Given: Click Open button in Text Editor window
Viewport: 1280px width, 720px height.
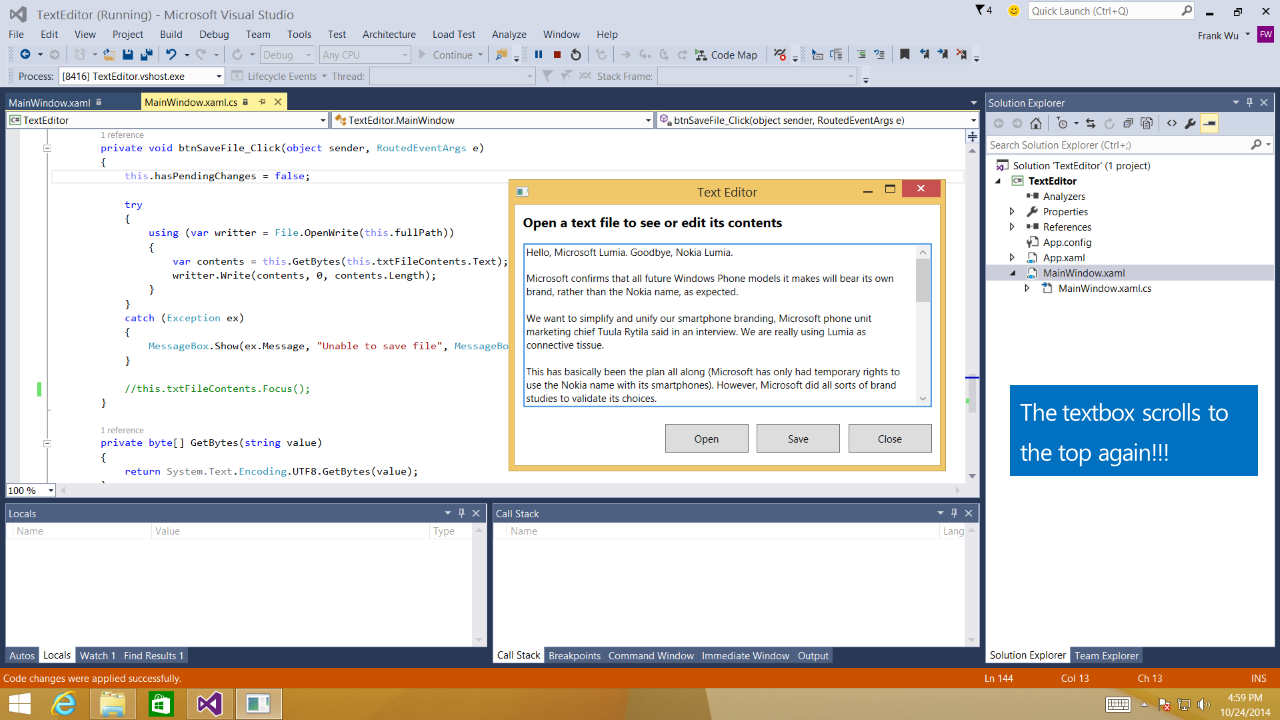Looking at the screenshot, I should click(707, 439).
